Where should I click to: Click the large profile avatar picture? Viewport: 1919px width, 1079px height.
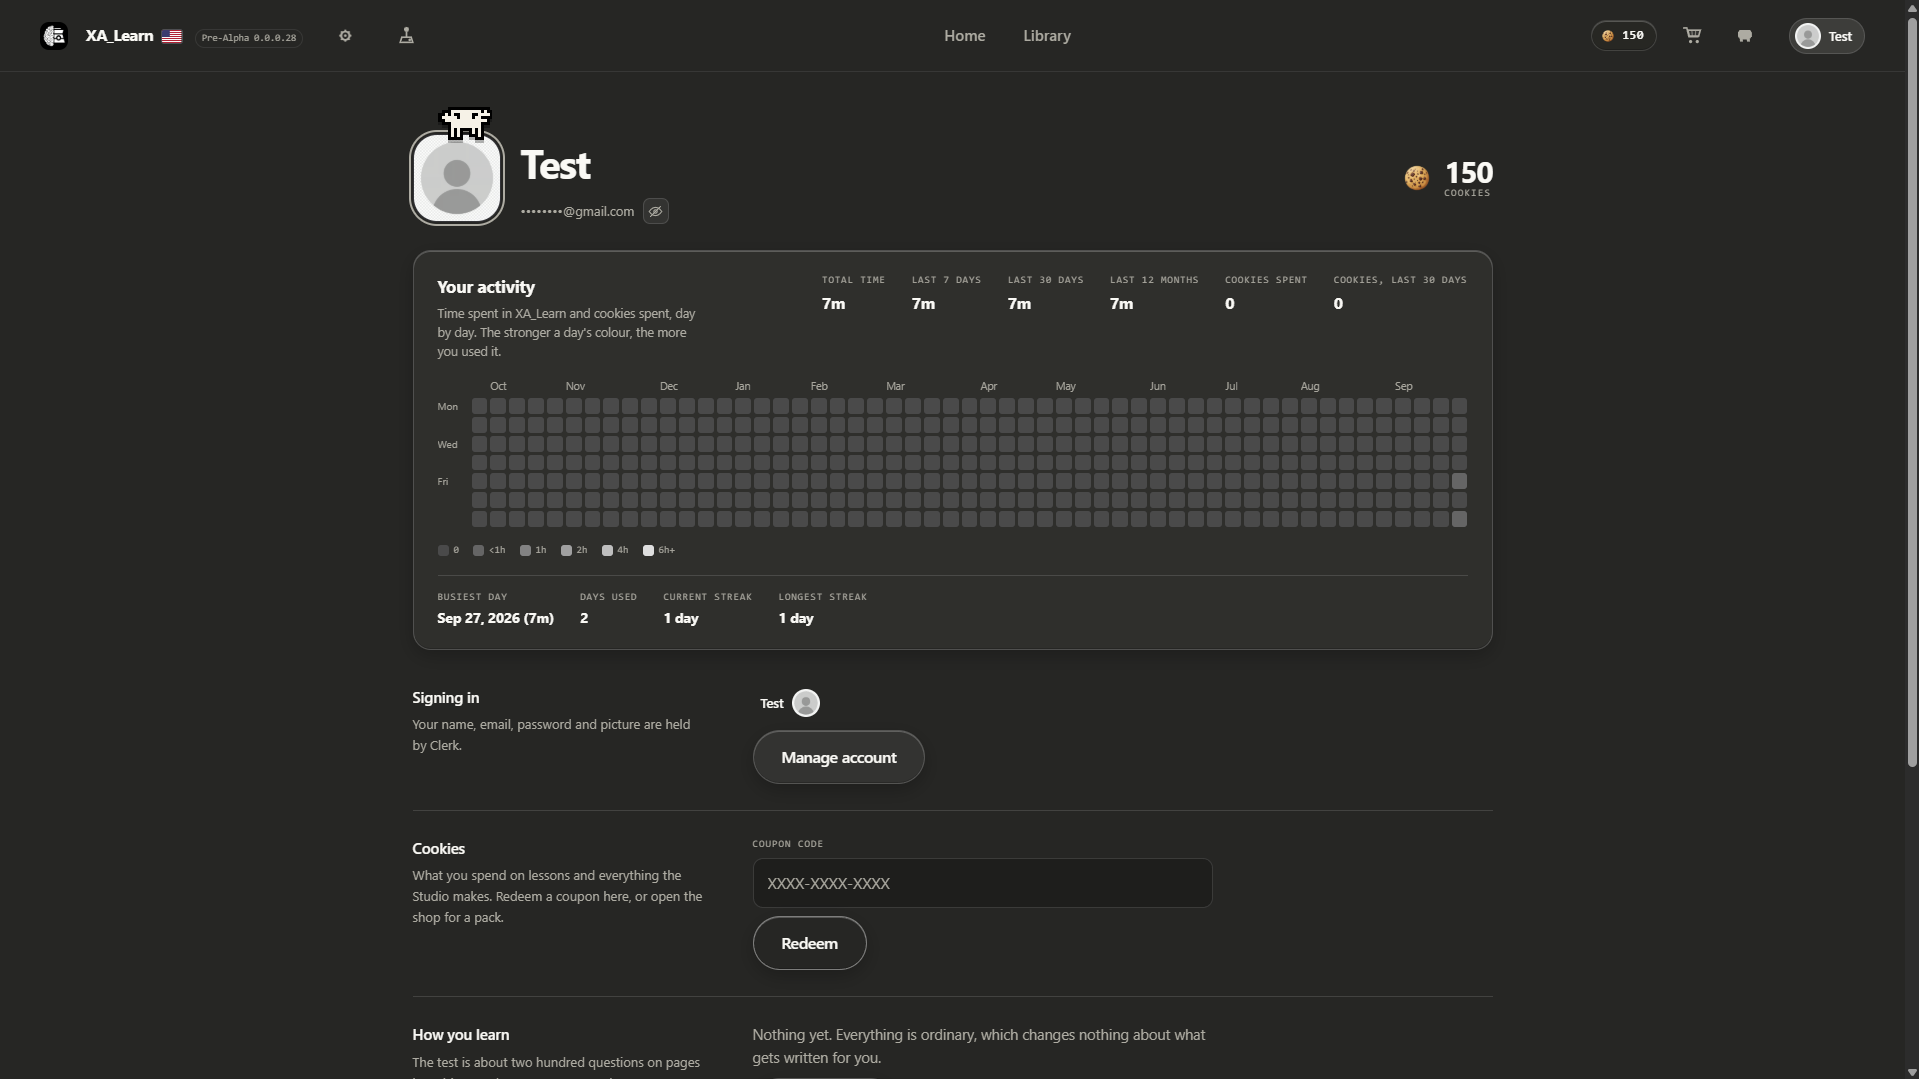pyautogui.click(x=457, y=178)
